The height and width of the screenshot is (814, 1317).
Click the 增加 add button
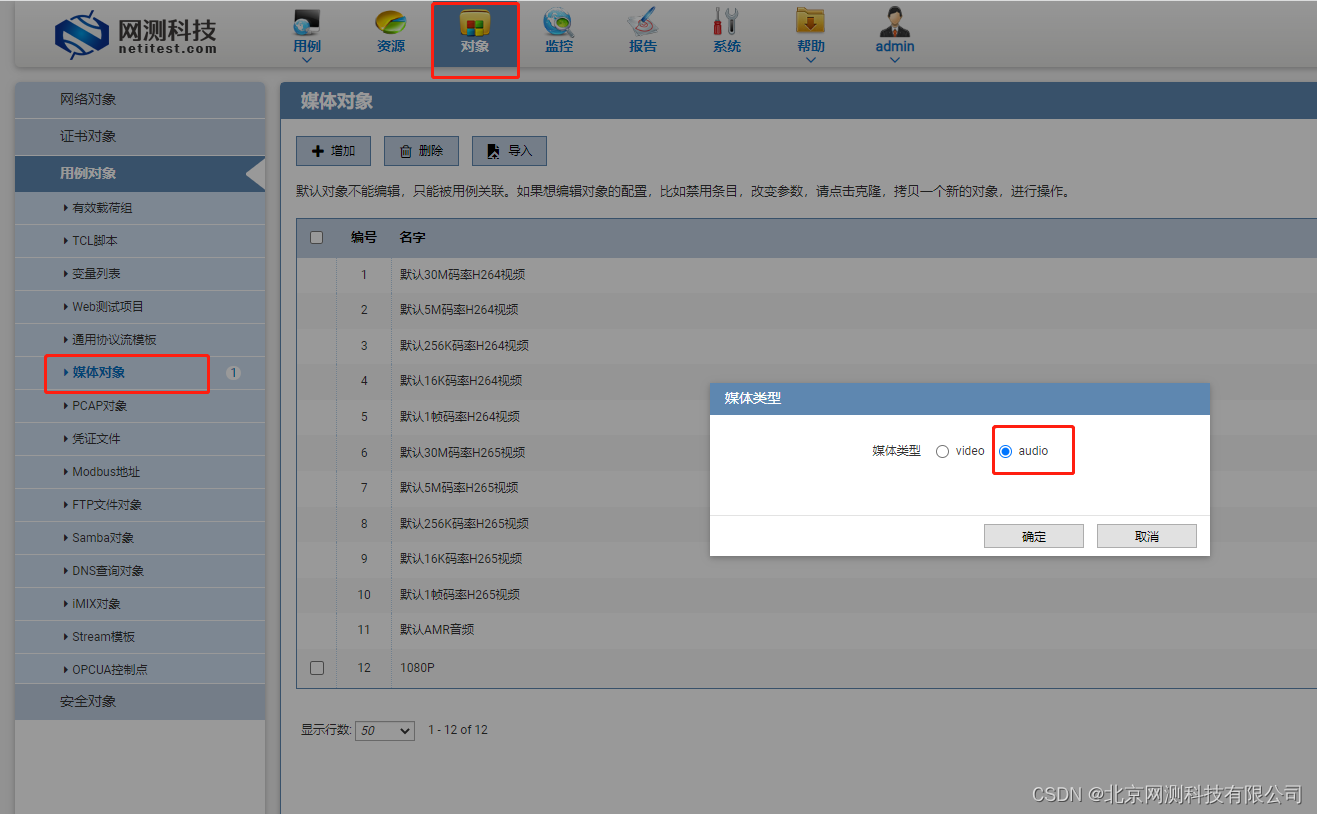click(334, 151)
